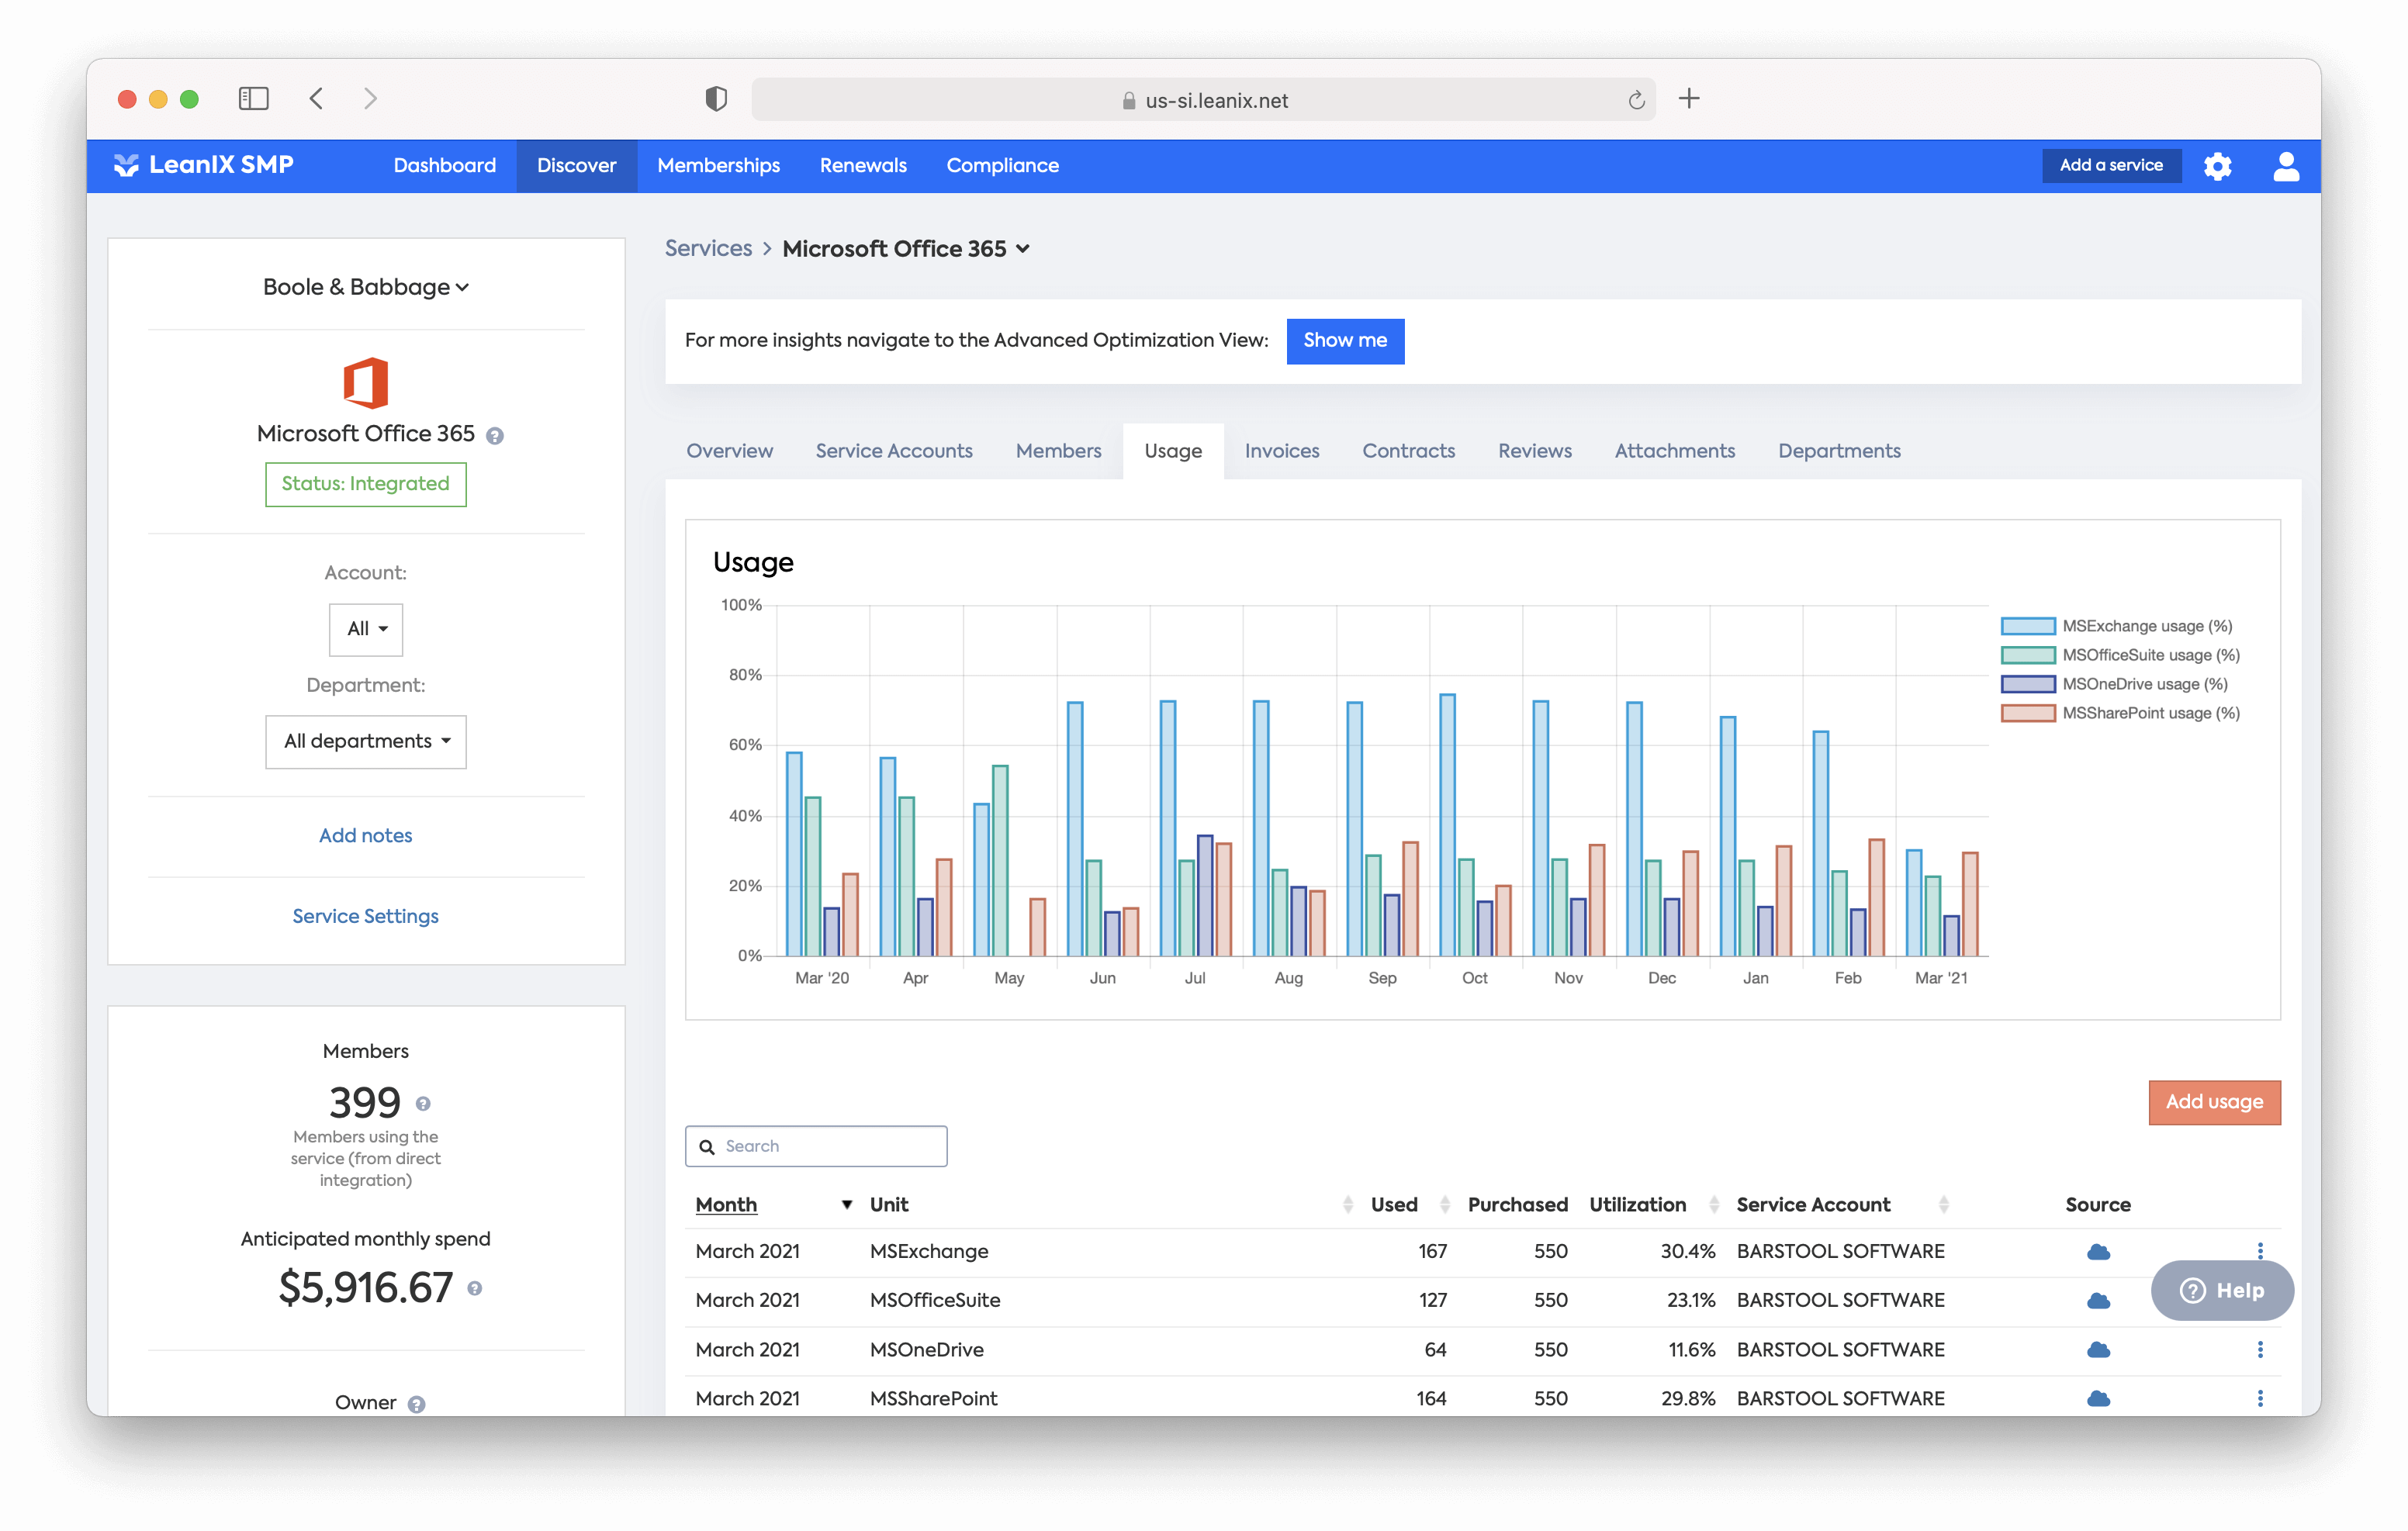Screen dimensions: 2408x1531
Task: Click the Oct MSExchange usage bar
Action: pyautogui.click(x=1447, y=825)
